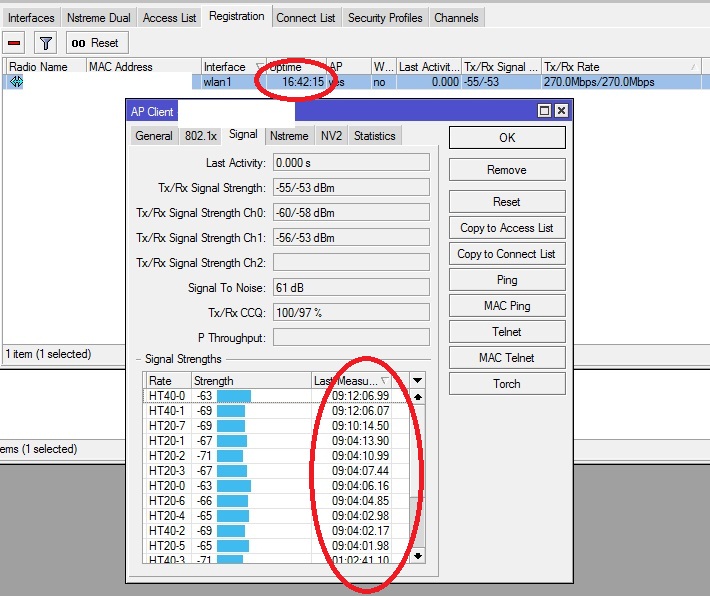Image resolution: width=710 pixels, height=596 pixels.
Task: Select the Registration tab
Action: (x=236, y=17)
